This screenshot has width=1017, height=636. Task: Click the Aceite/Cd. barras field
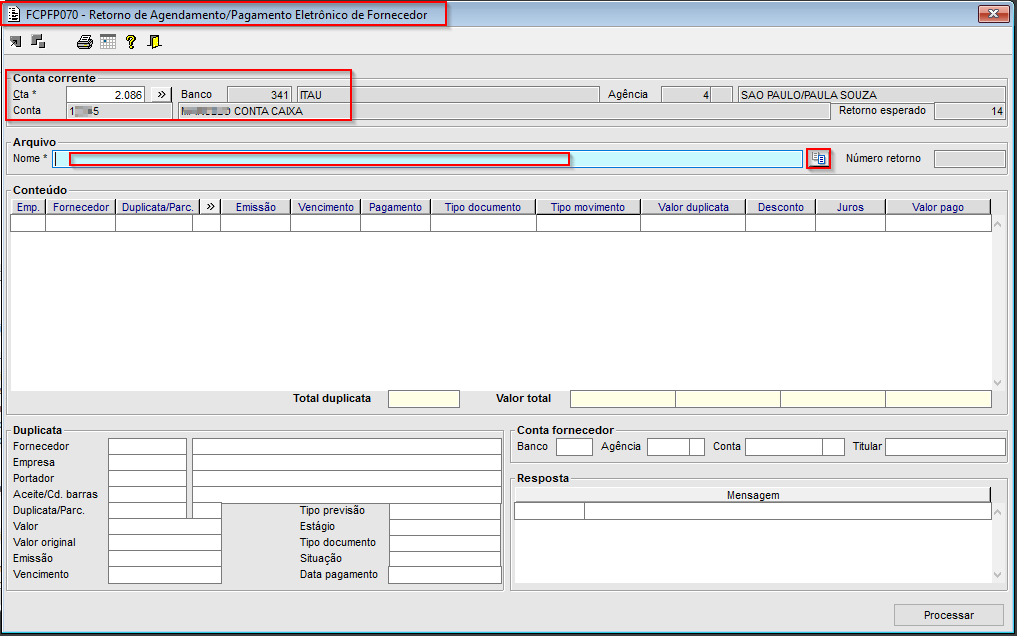(147, 494)
